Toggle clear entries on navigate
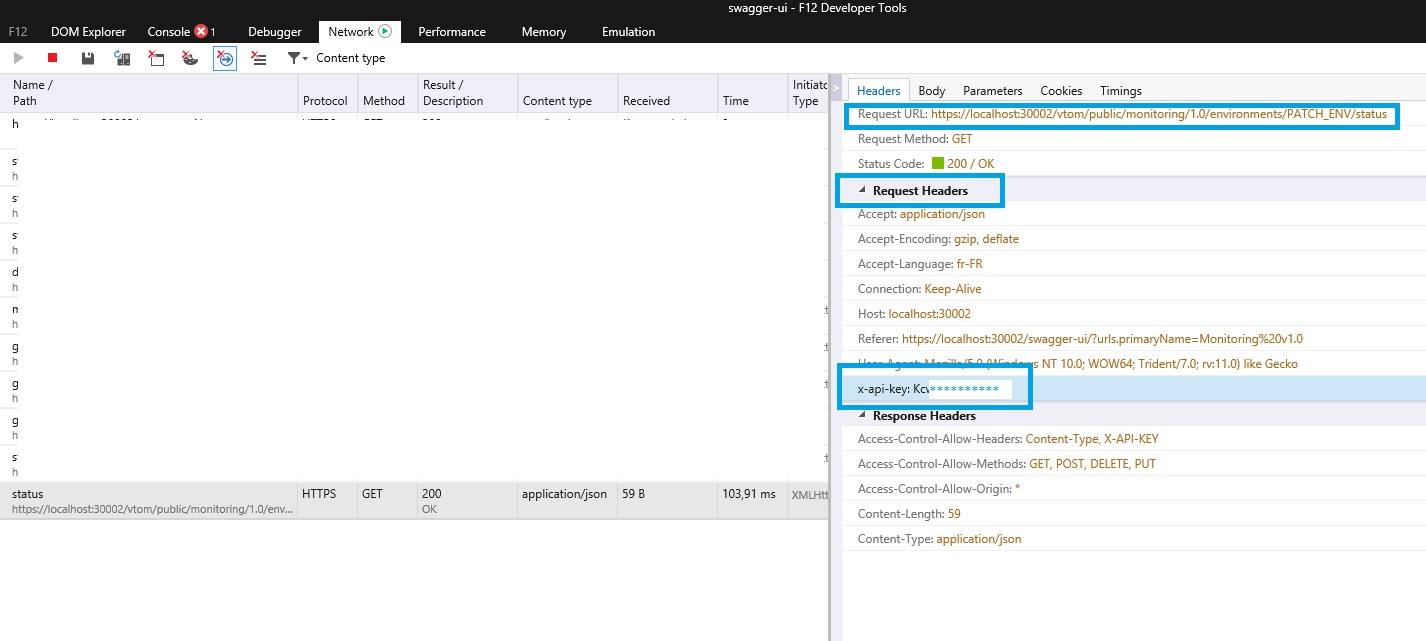This screenshot has width=1426, height=641. (x=225, y=59)
